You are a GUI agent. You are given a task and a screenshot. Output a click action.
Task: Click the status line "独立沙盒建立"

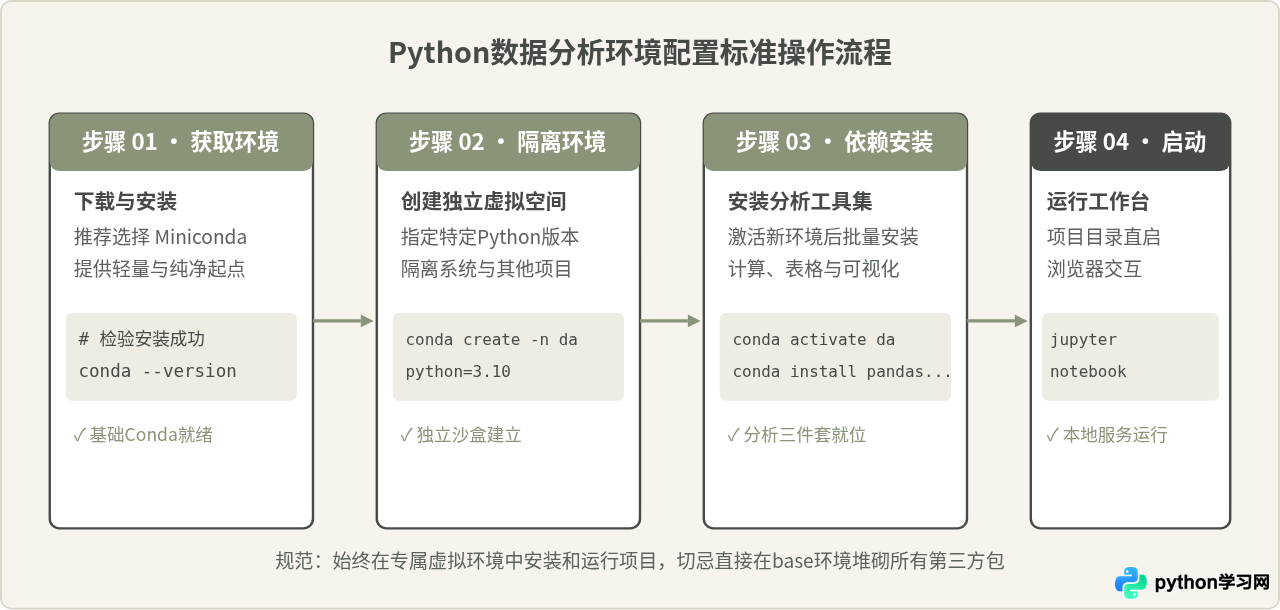click(x=461, y=435)
